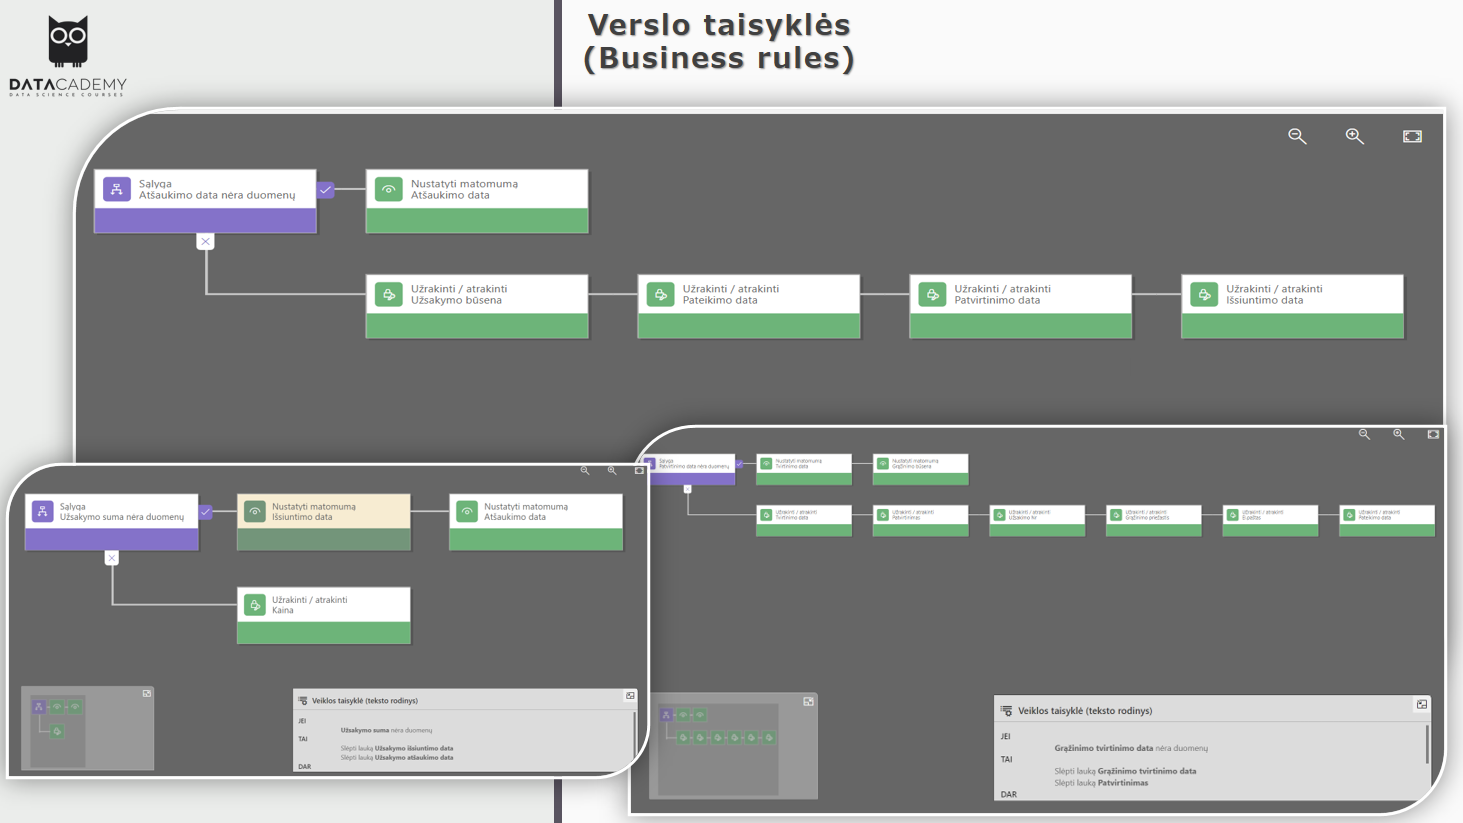The width and height of the screenshot is (1463, 823).
Task: Click the minimap in the Užsakymo suma panel
Action: pos(88,728)
